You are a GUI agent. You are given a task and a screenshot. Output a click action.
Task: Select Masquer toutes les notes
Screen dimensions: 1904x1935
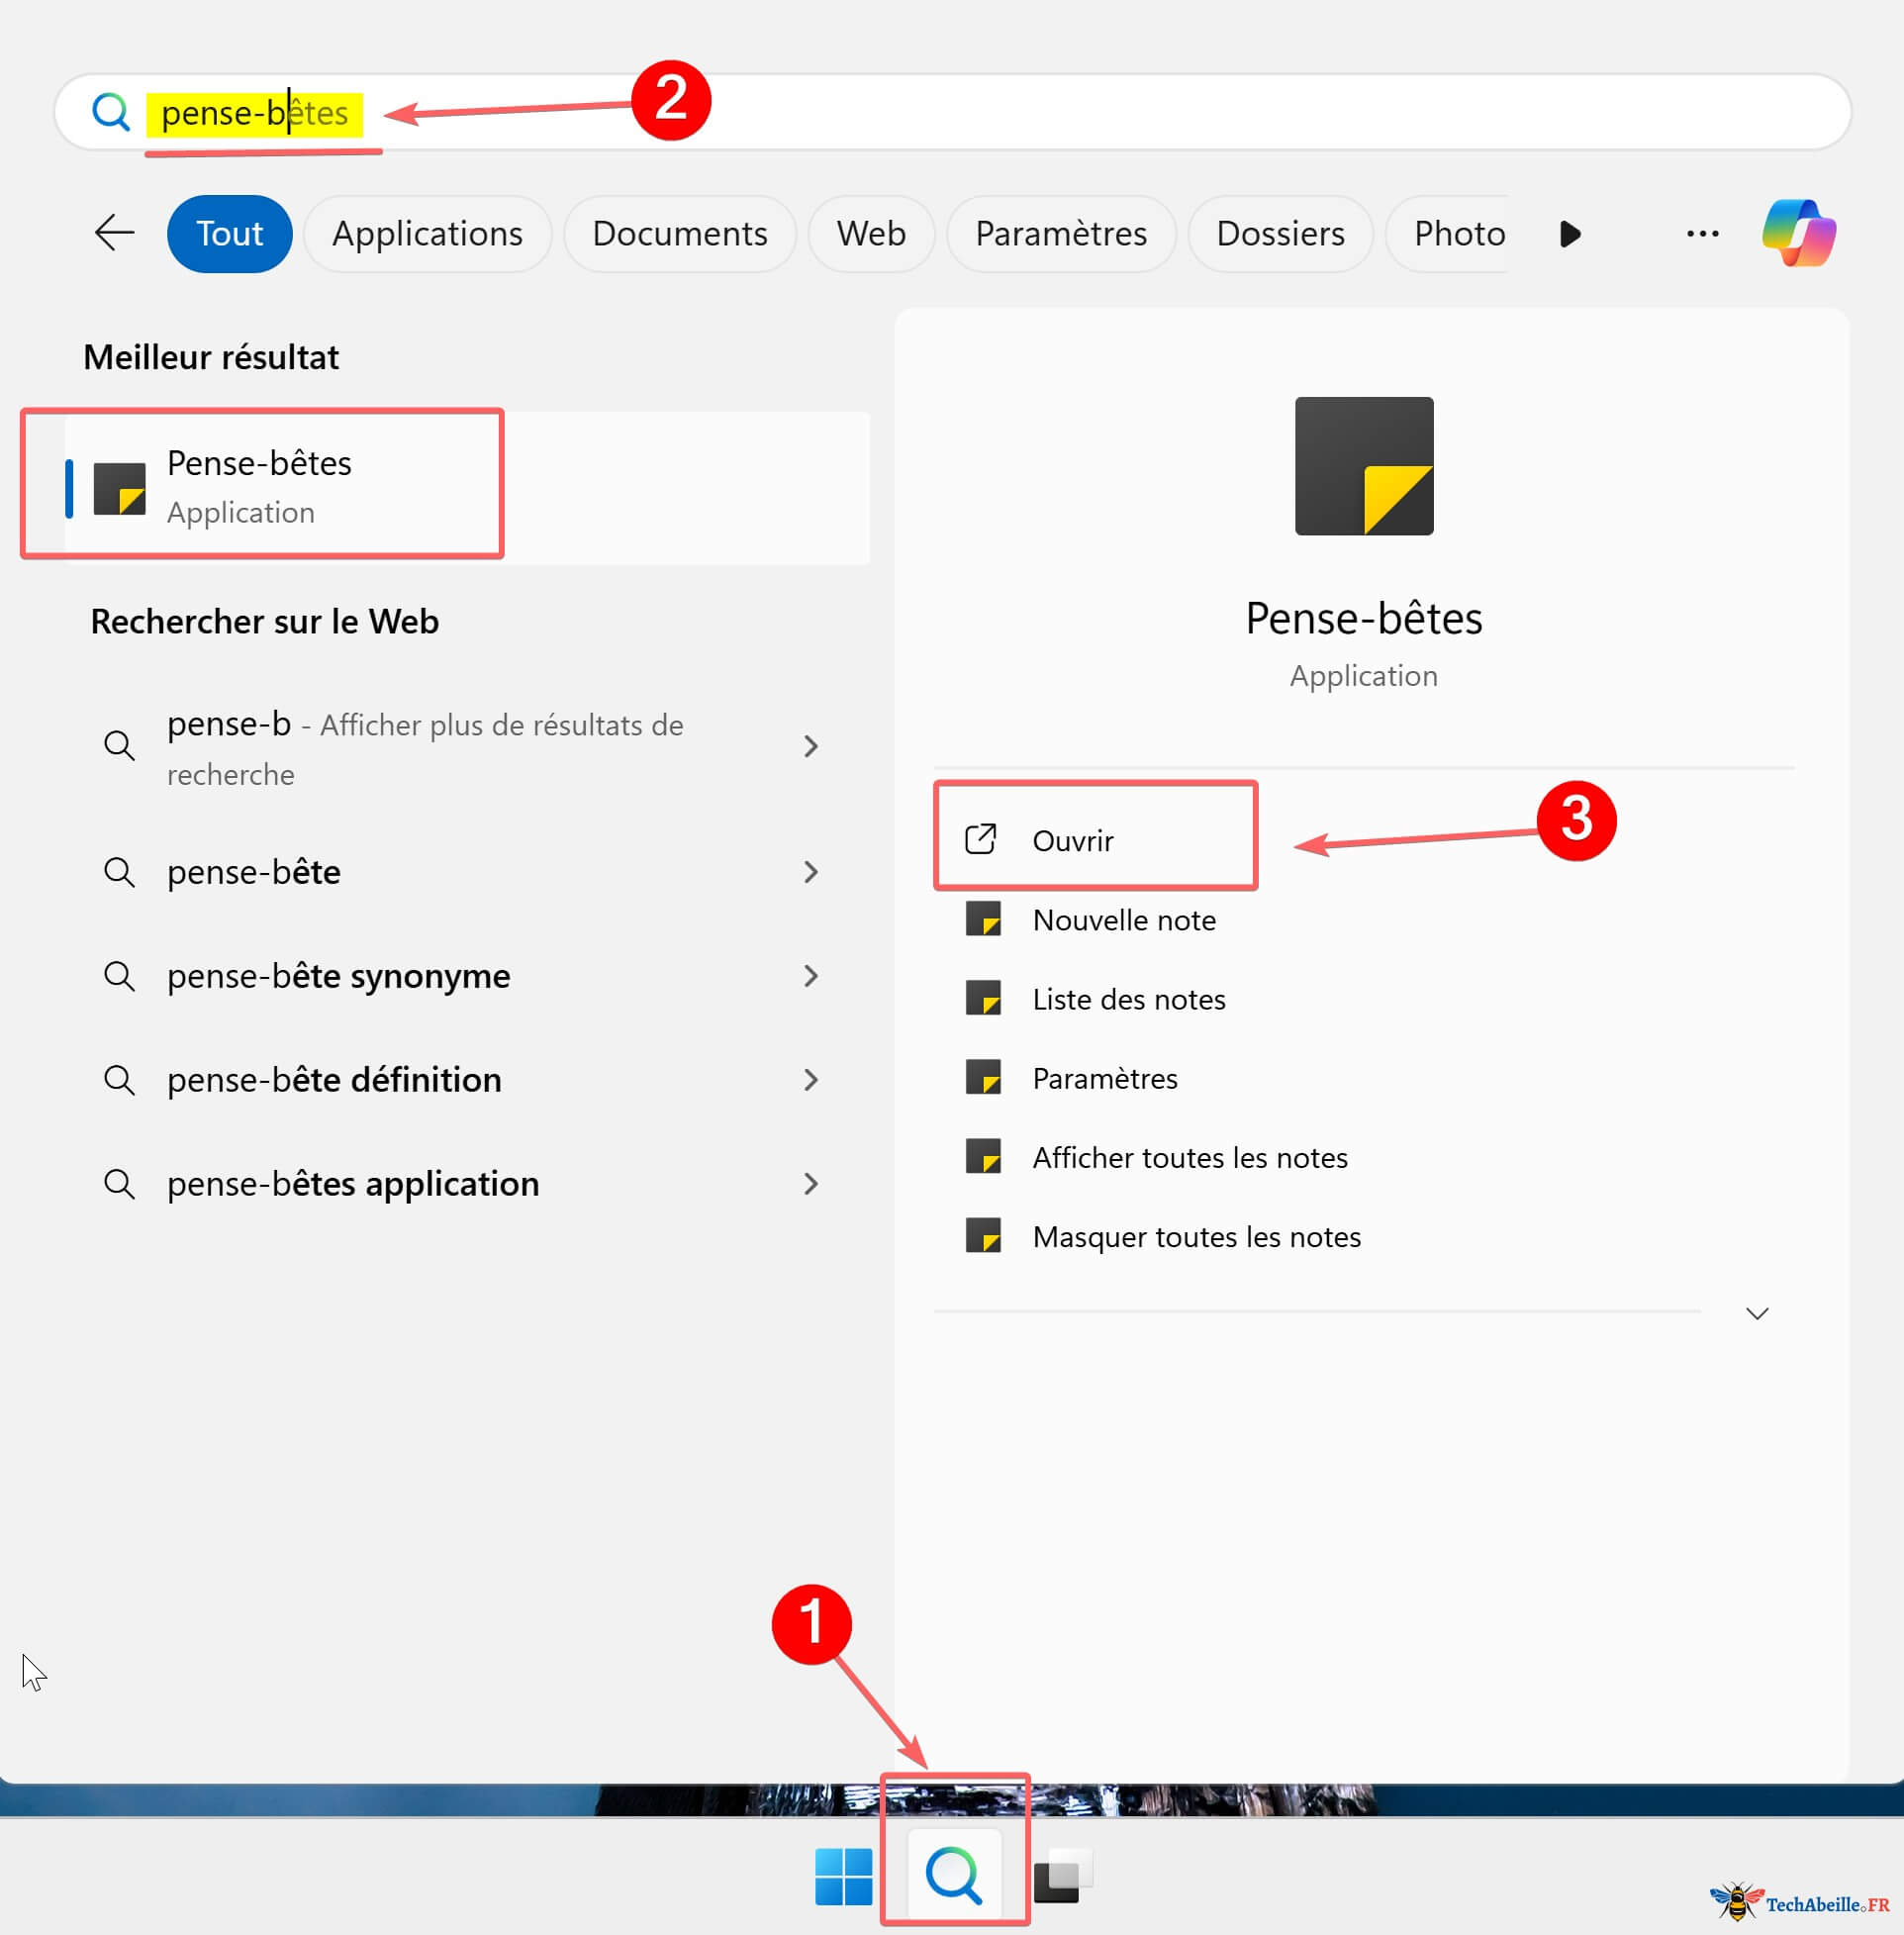(x=1196, y=1237)
